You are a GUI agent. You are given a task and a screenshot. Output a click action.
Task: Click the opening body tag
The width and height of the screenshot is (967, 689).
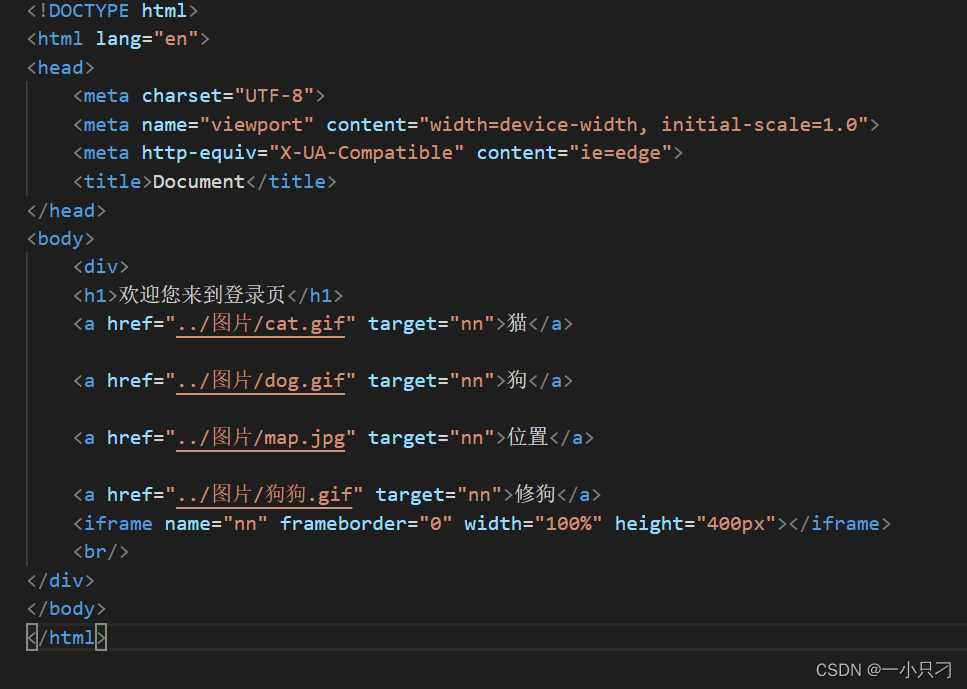(x=60, y=238)
